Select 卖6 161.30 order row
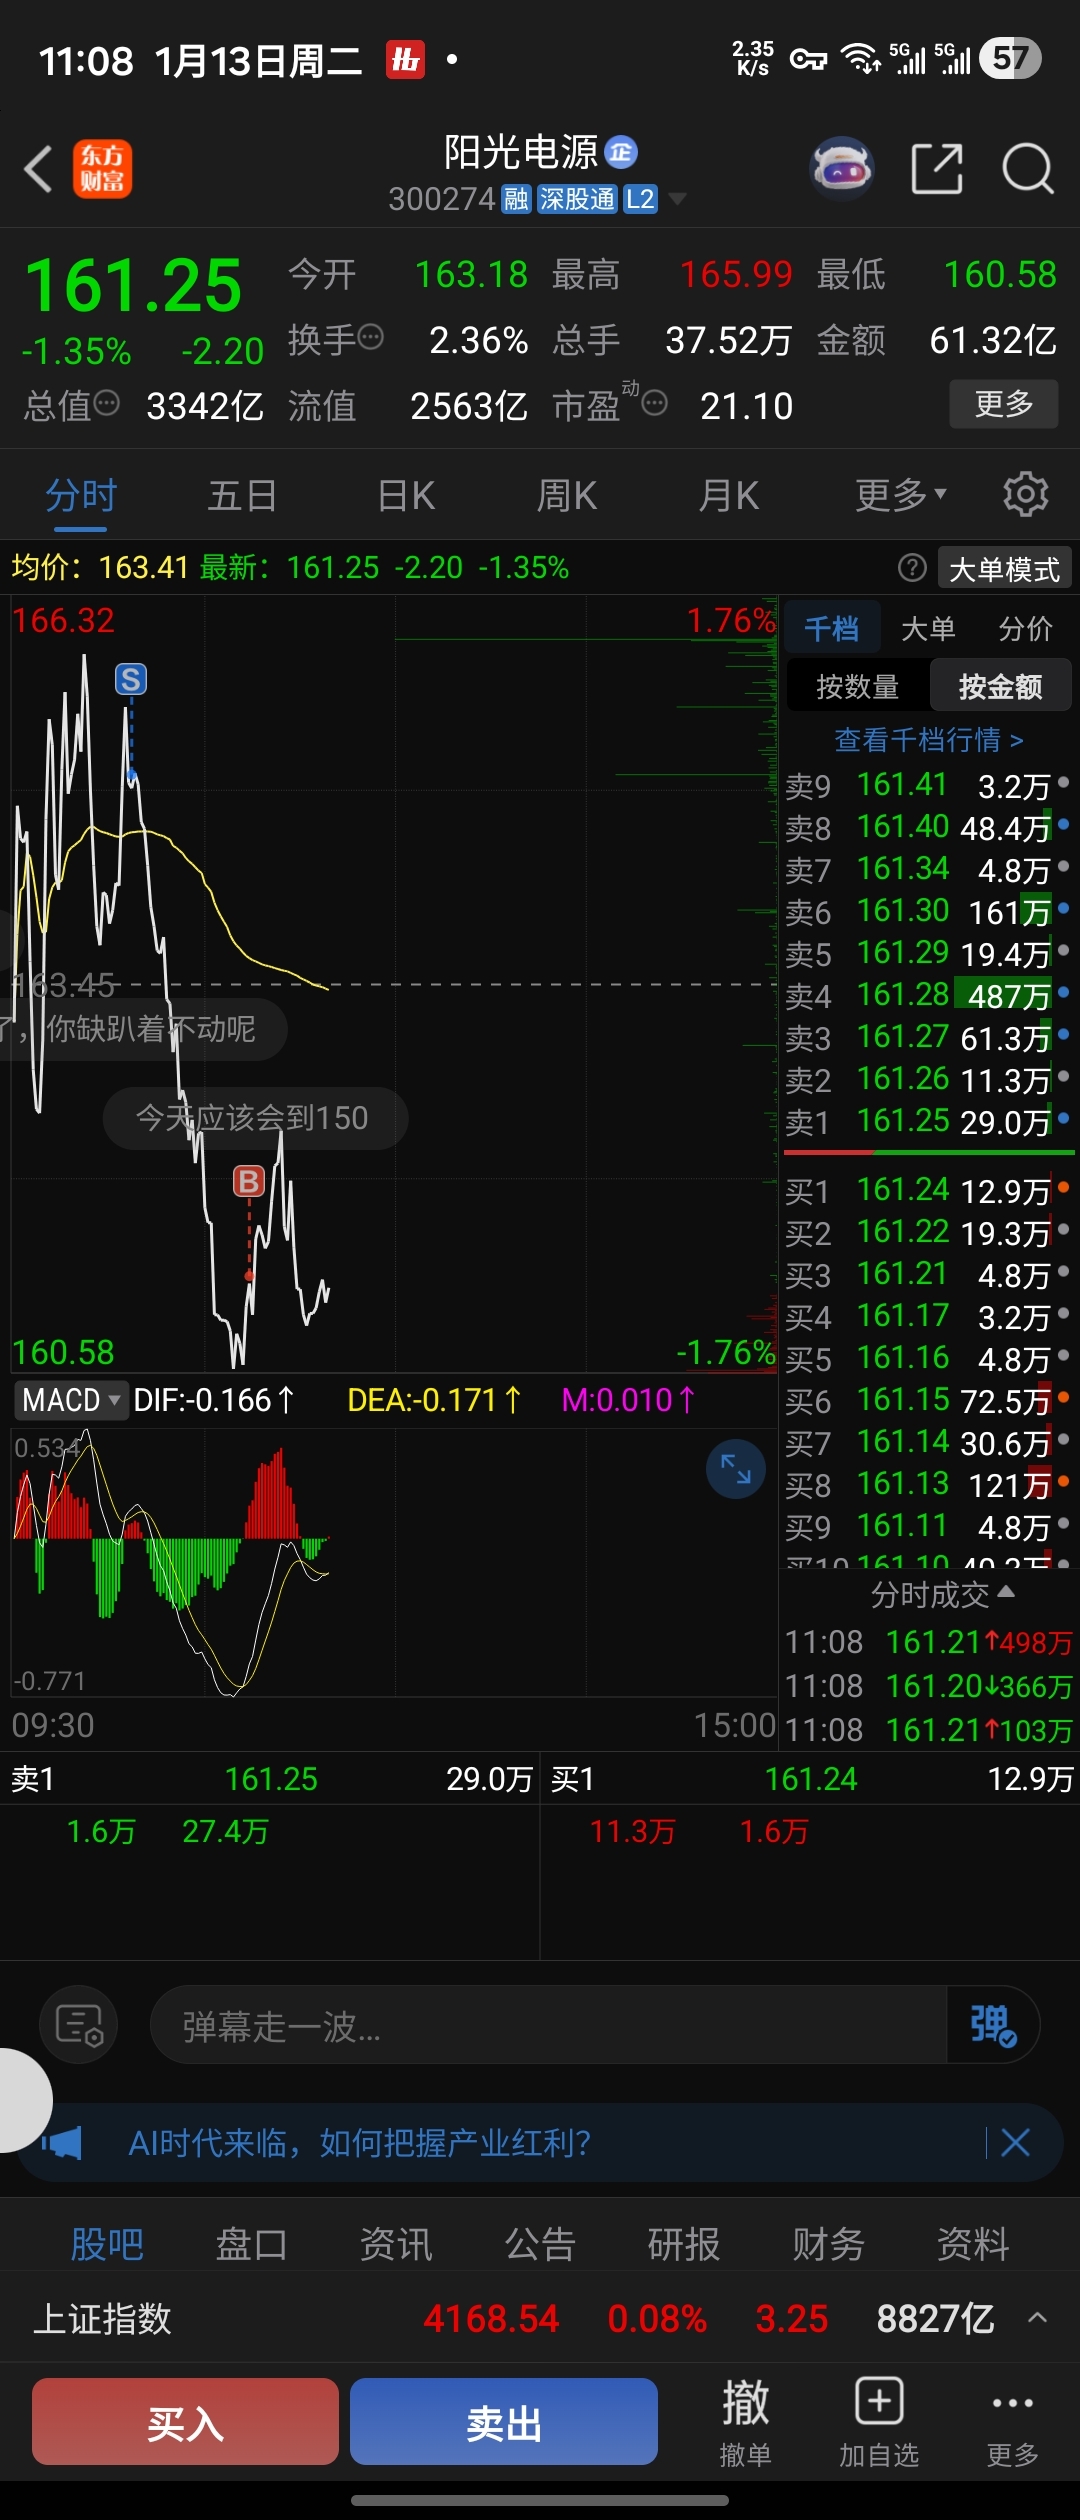 (928, 912)
